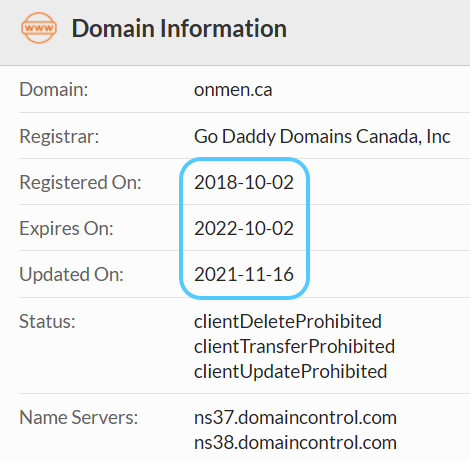The image size is (470, 462).
Task: Click the clientDeleteProhibited status
Action: click(288, 322)
